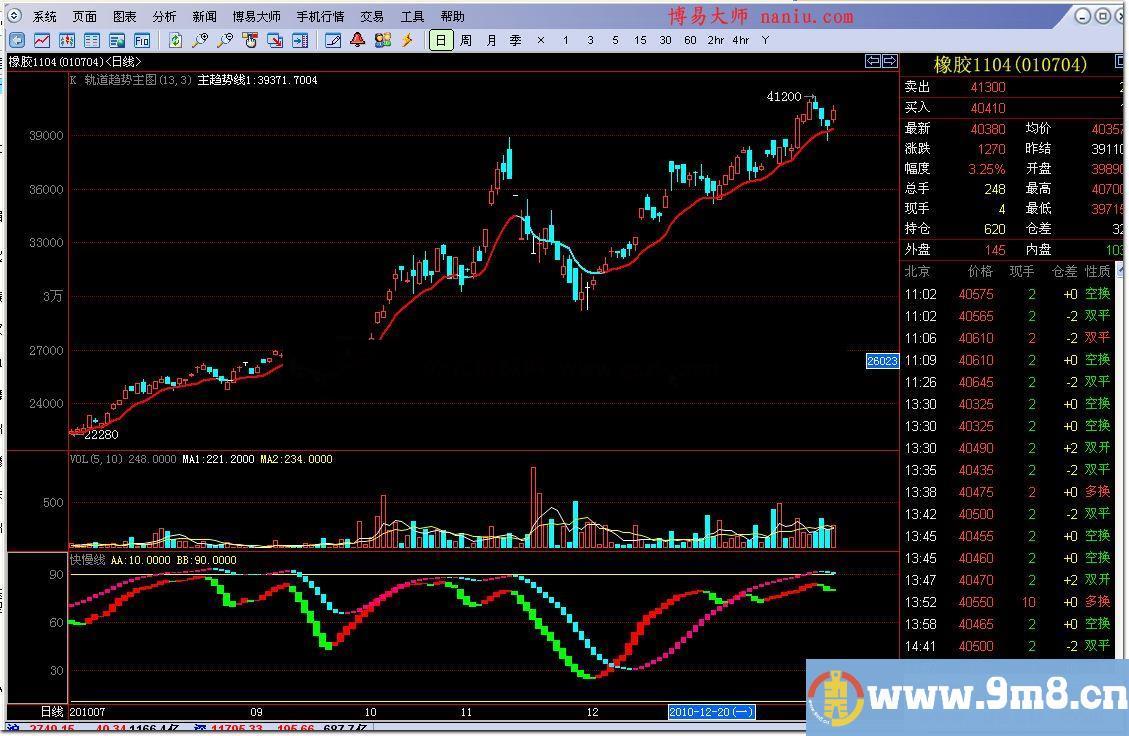
Task: Click the 轨道趋势主图 indicator label
Action: click(120, 80)
